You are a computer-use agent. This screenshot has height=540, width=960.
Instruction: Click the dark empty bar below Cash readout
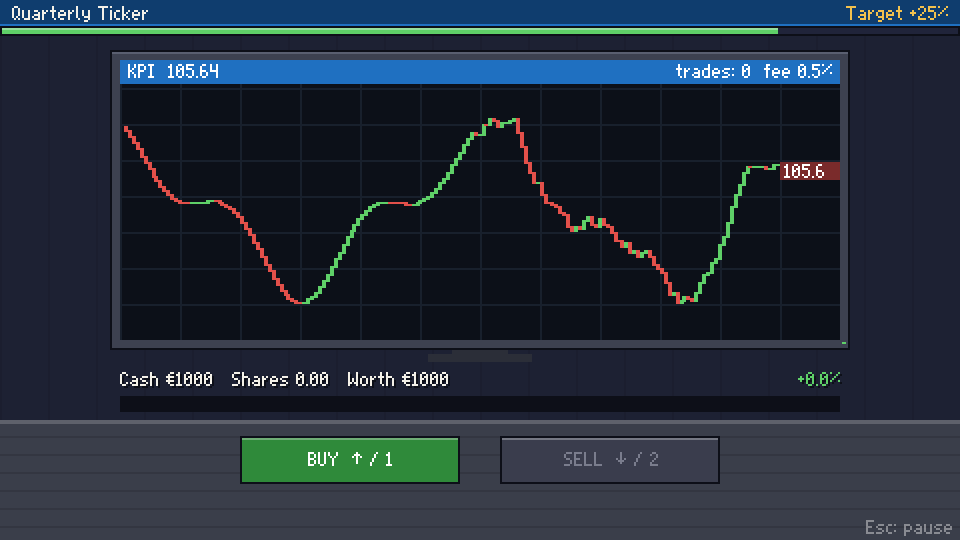[479, 403]
